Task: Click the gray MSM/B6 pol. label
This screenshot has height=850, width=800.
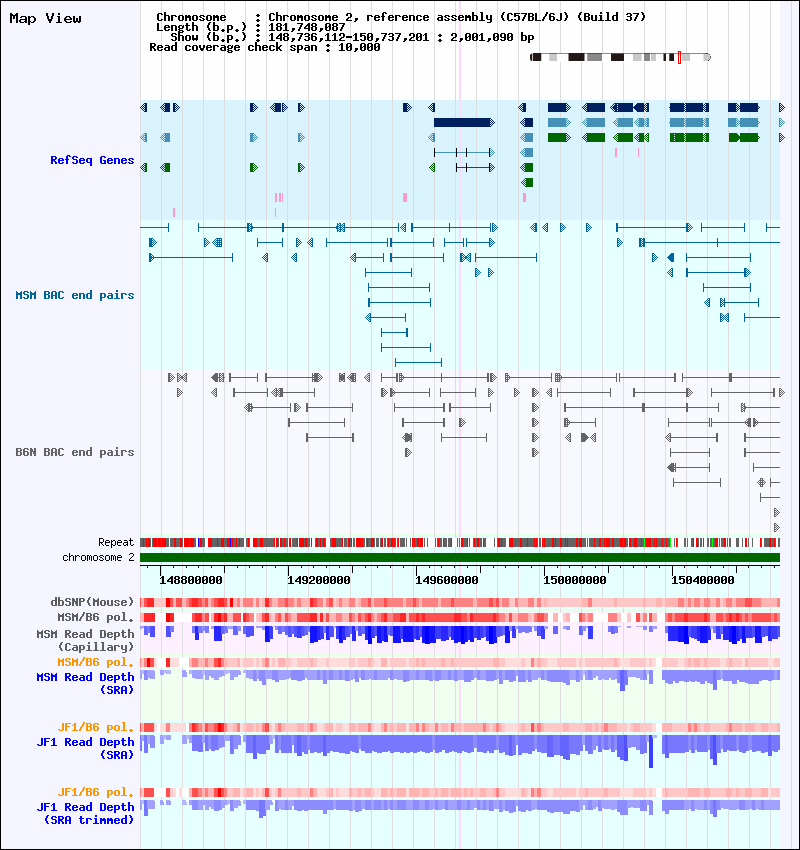Action: 95,617
